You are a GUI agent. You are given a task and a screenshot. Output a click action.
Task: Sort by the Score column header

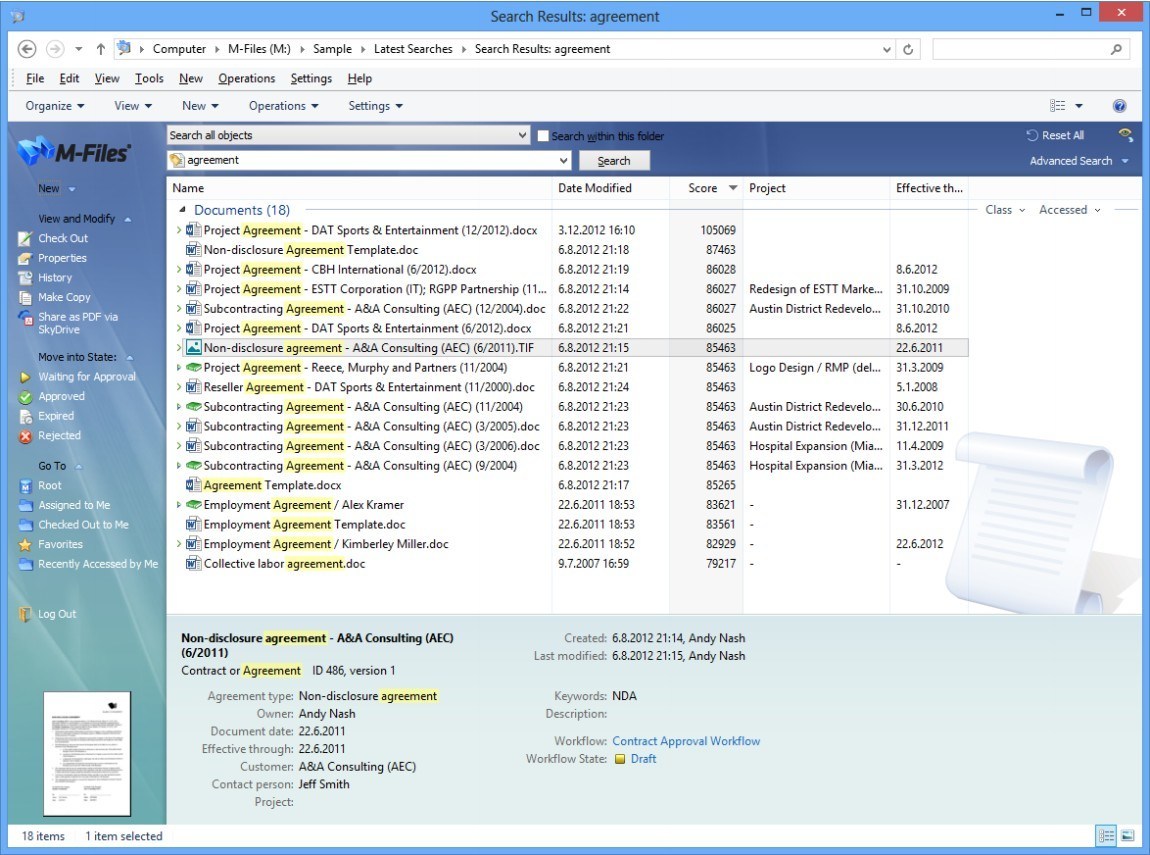click(x=703, y=188)
